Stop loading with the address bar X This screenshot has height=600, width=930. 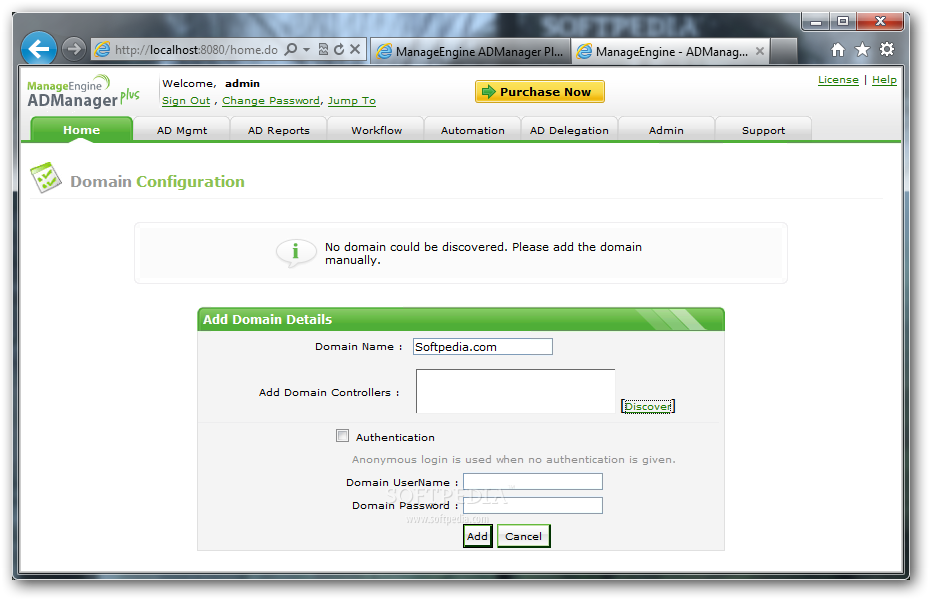[x=355, y=49]
